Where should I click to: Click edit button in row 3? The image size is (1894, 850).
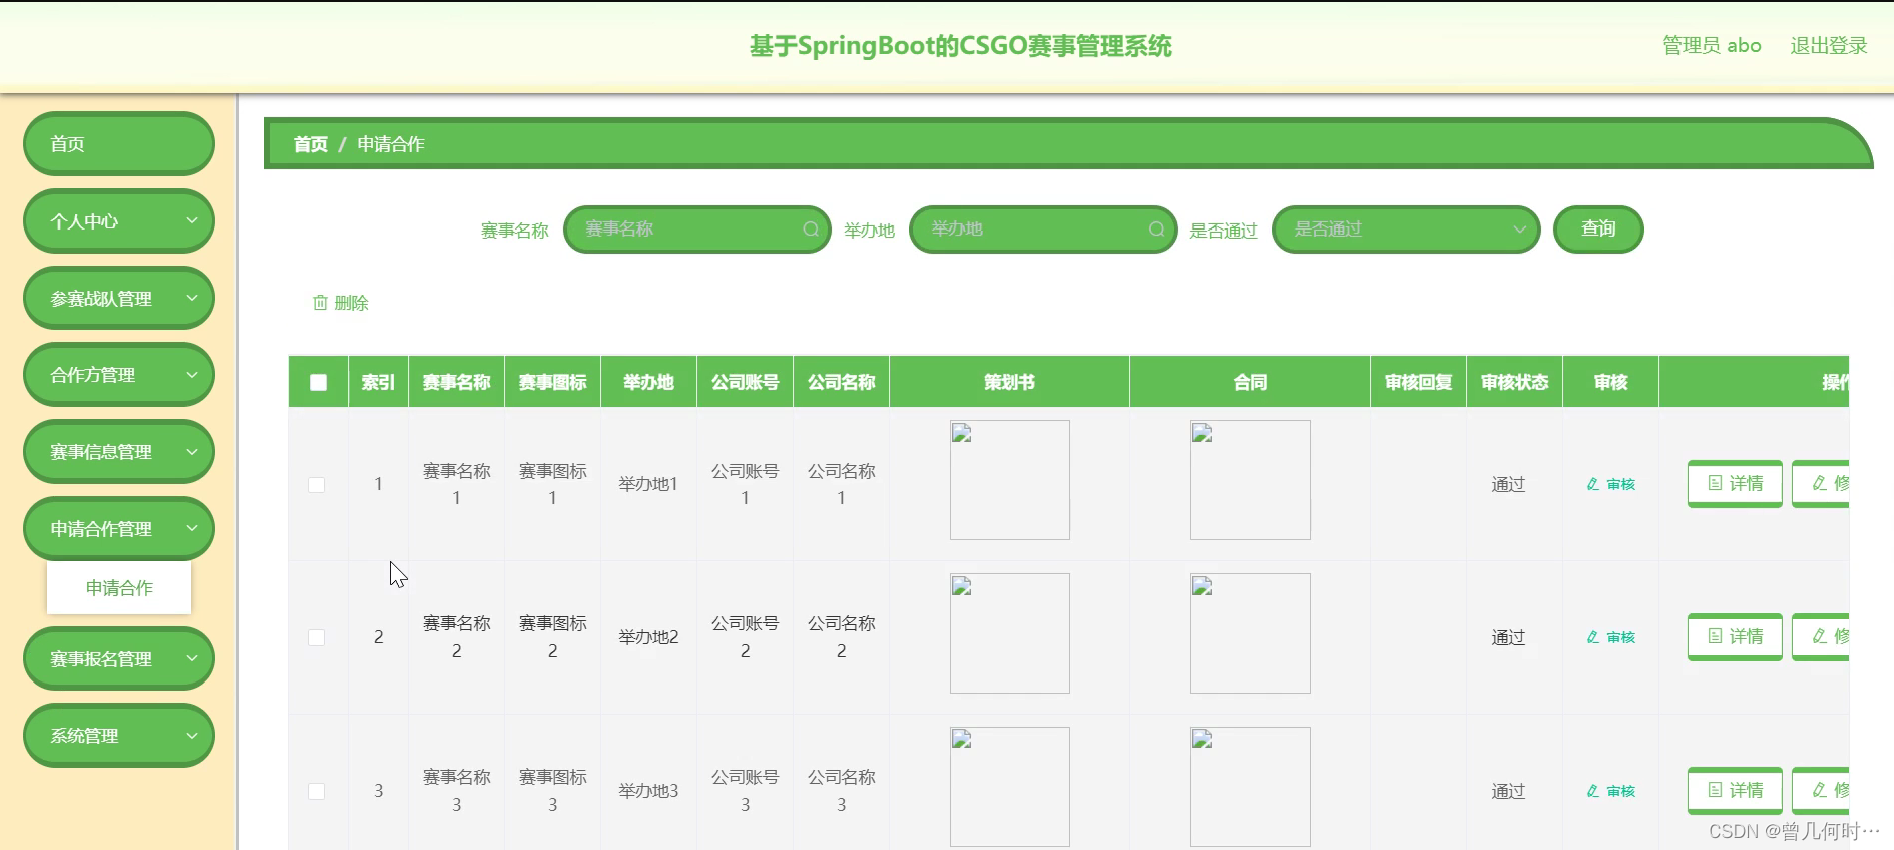click(x=1821, y=791)
